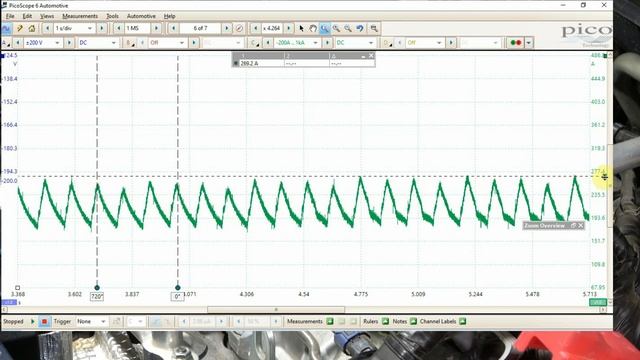Viewport: 640px width, 360px height.
Task: Open the -200A..1kA range dropdown
Action: click(x=315, y=43)
